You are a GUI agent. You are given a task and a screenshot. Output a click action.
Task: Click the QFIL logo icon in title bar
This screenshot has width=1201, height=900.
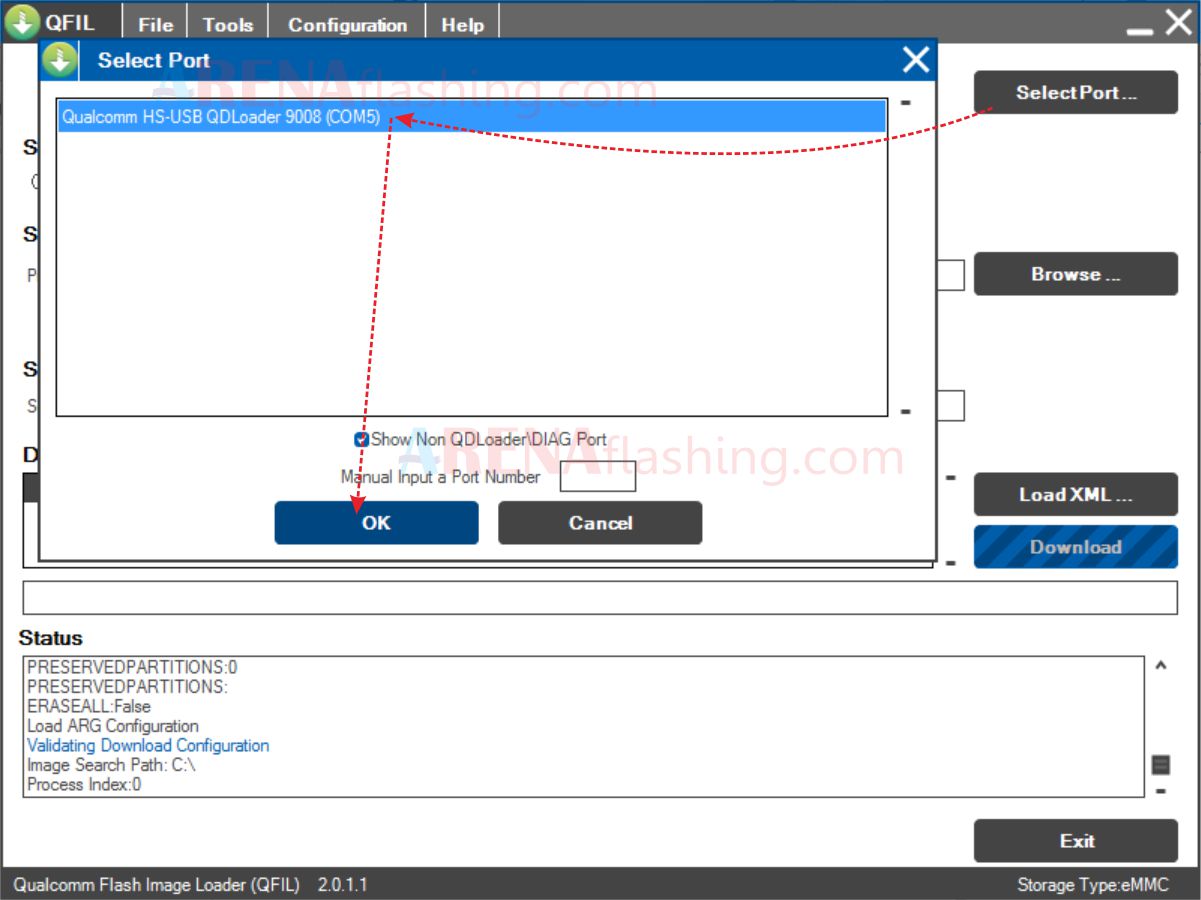(x=22, y=23)
